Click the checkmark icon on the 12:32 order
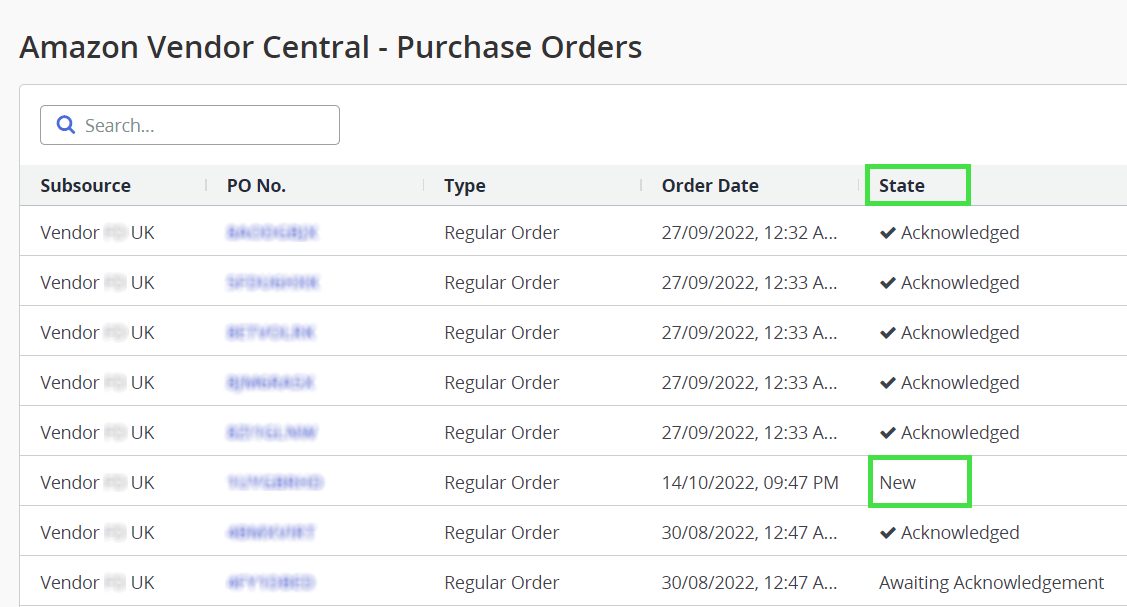 [887, 233]
